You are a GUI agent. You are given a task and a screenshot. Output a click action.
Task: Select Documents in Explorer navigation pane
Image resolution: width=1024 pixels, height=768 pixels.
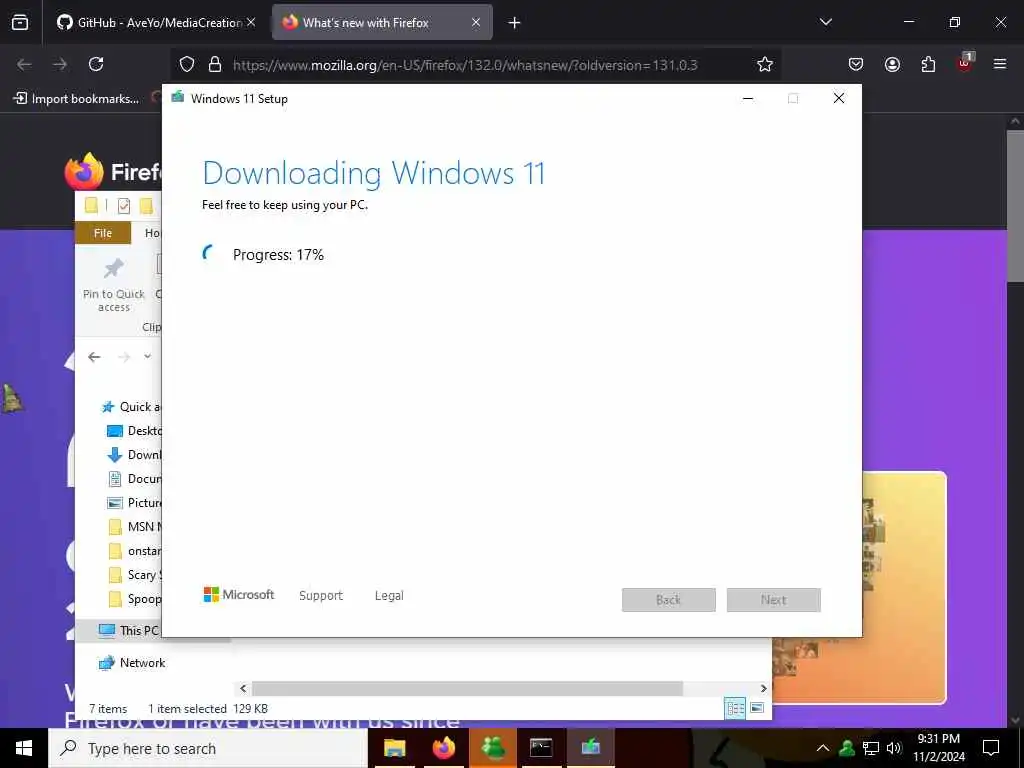(x=134, y=479)
